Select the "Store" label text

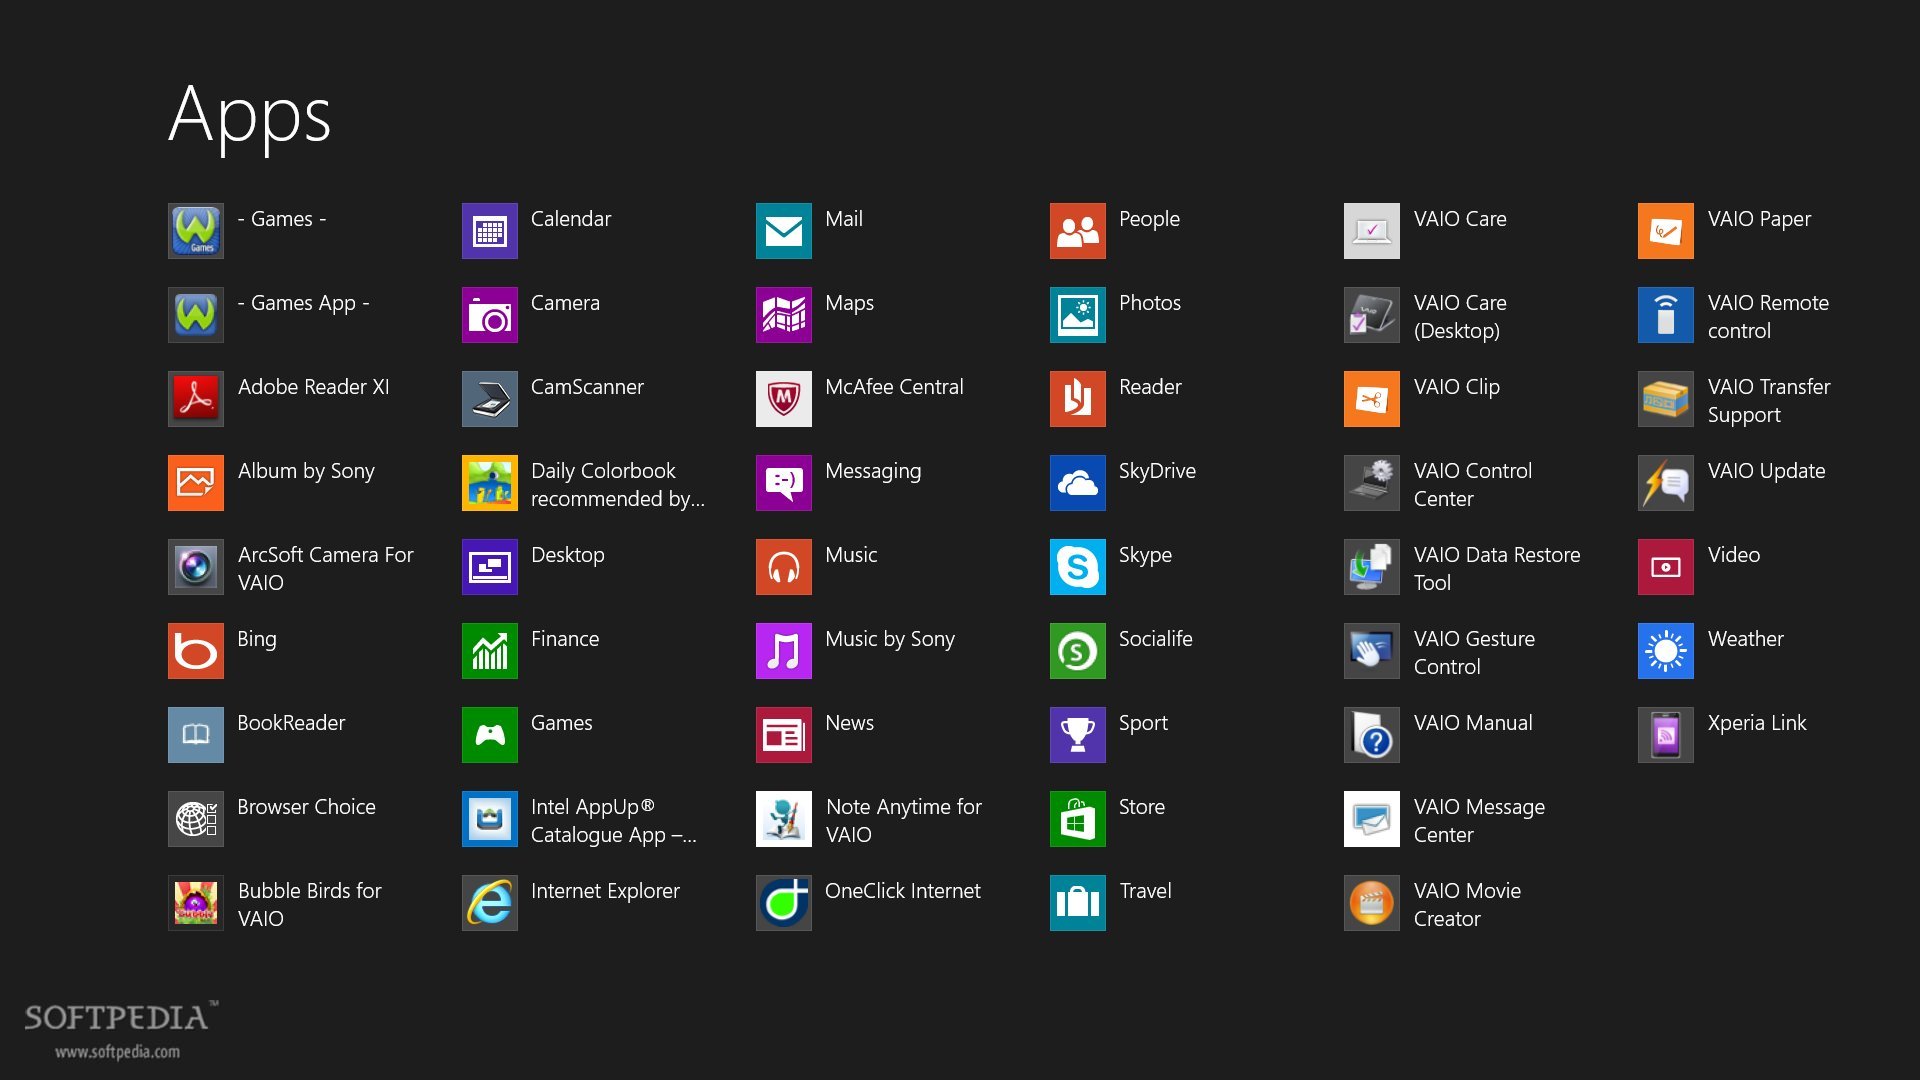click(1142, 807)
